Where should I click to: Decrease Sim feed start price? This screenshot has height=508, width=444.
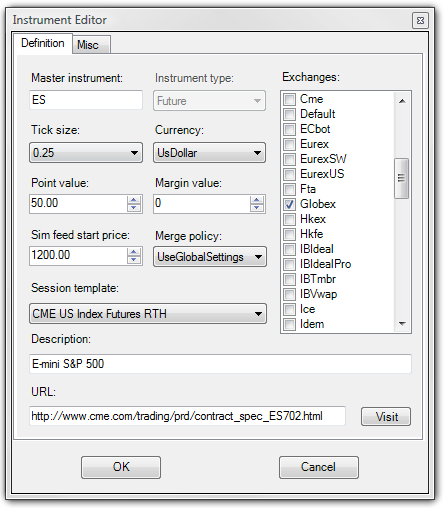tap(134, 259)
